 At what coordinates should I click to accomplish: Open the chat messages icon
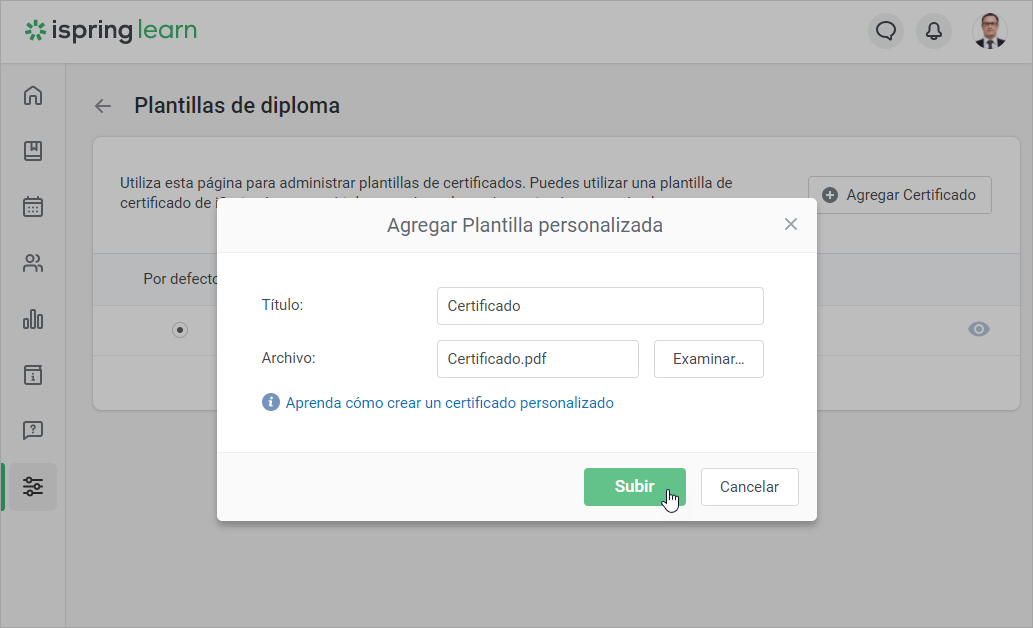coord(885,31)
